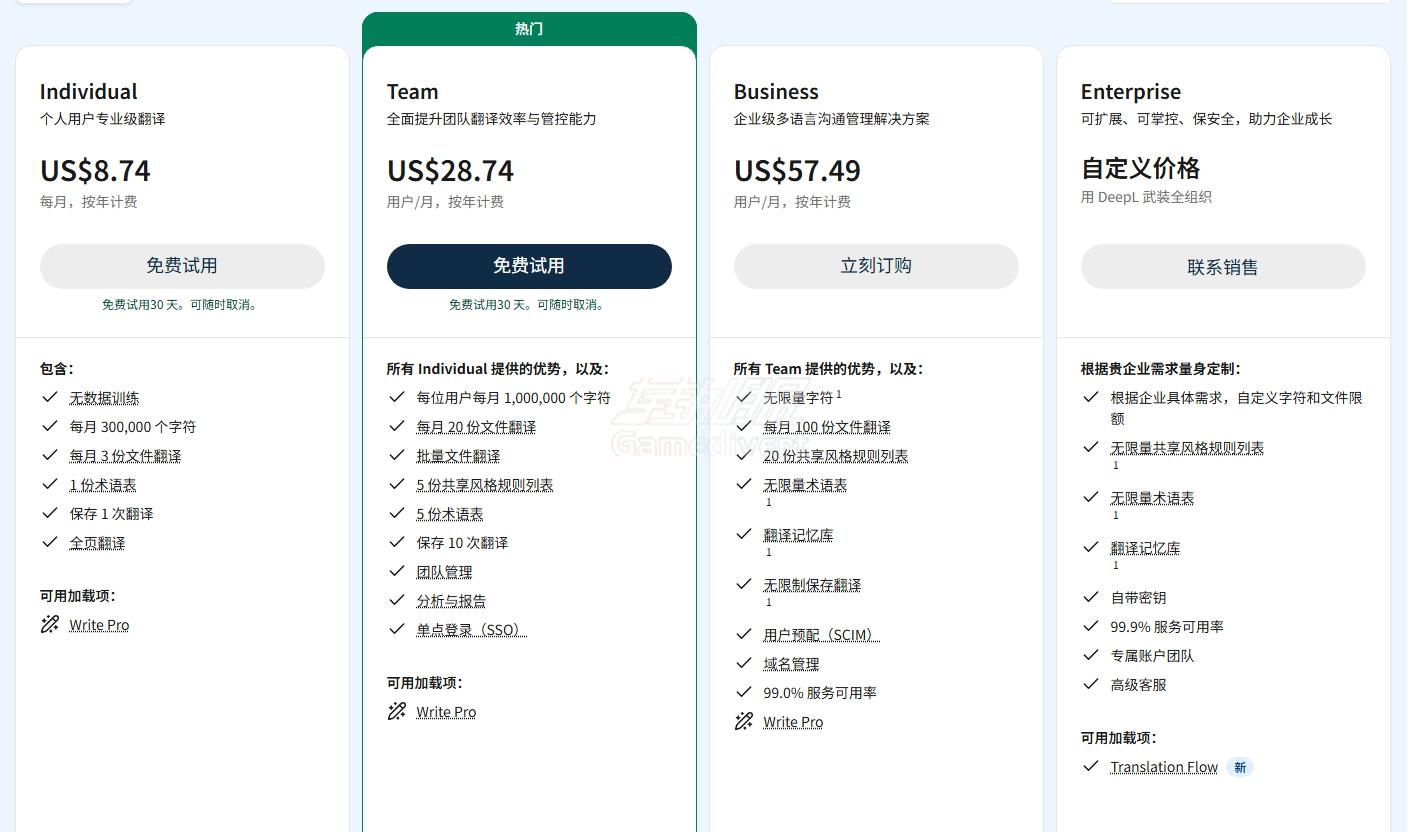Click the checkmark beside 域名管理
Screen dimensions: 1423x832
click(x=743, y=663)
